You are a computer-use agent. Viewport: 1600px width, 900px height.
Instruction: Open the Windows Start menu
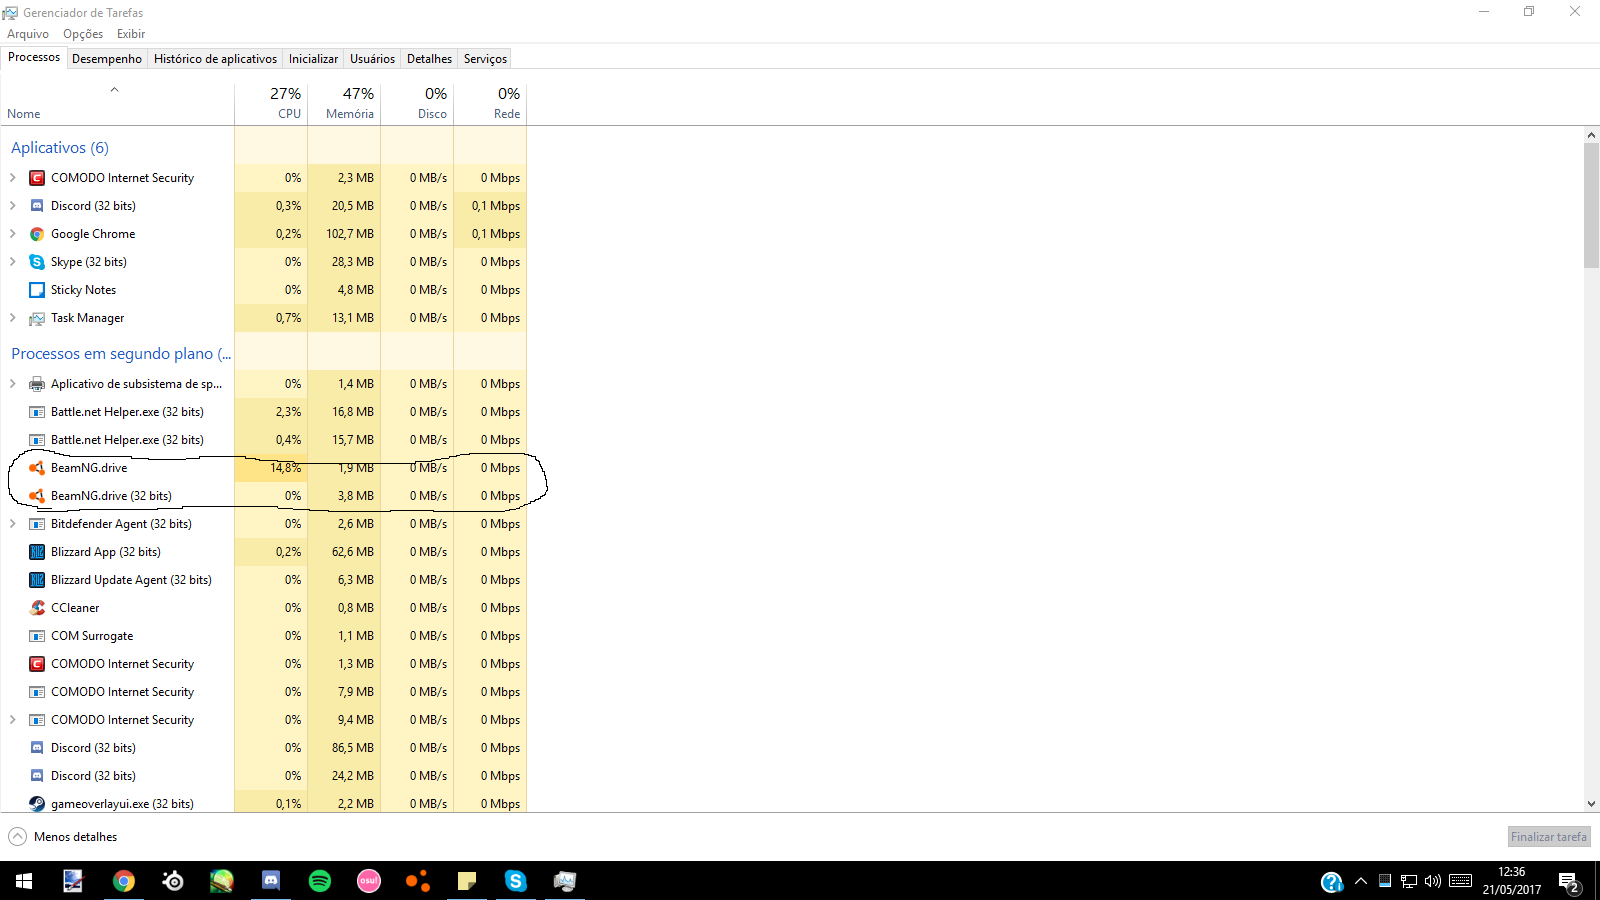(24, 881)
